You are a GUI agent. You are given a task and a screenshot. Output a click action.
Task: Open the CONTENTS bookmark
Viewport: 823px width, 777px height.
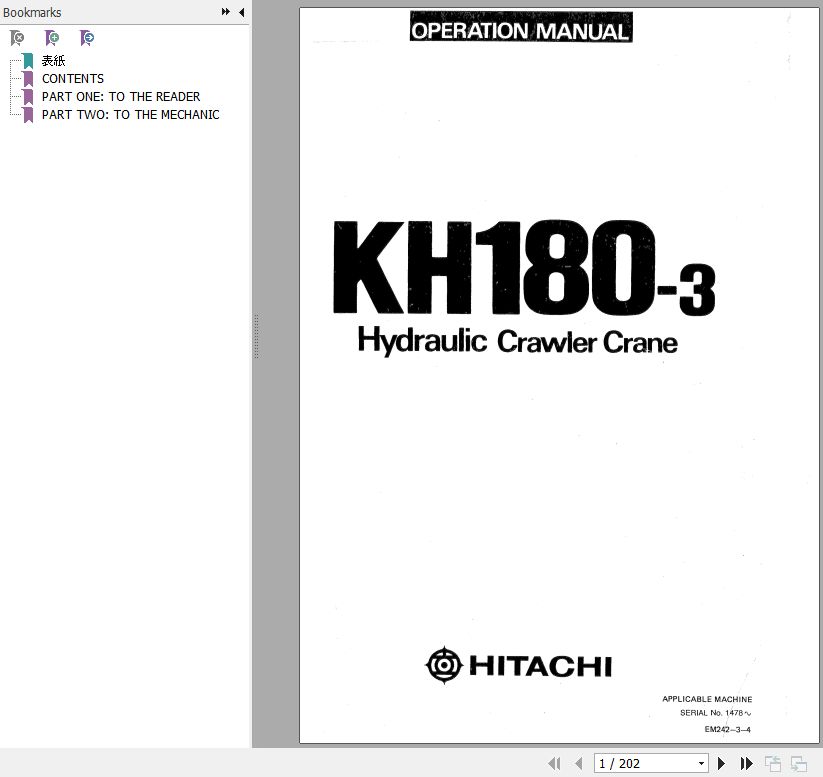click(x=73, y=79)
